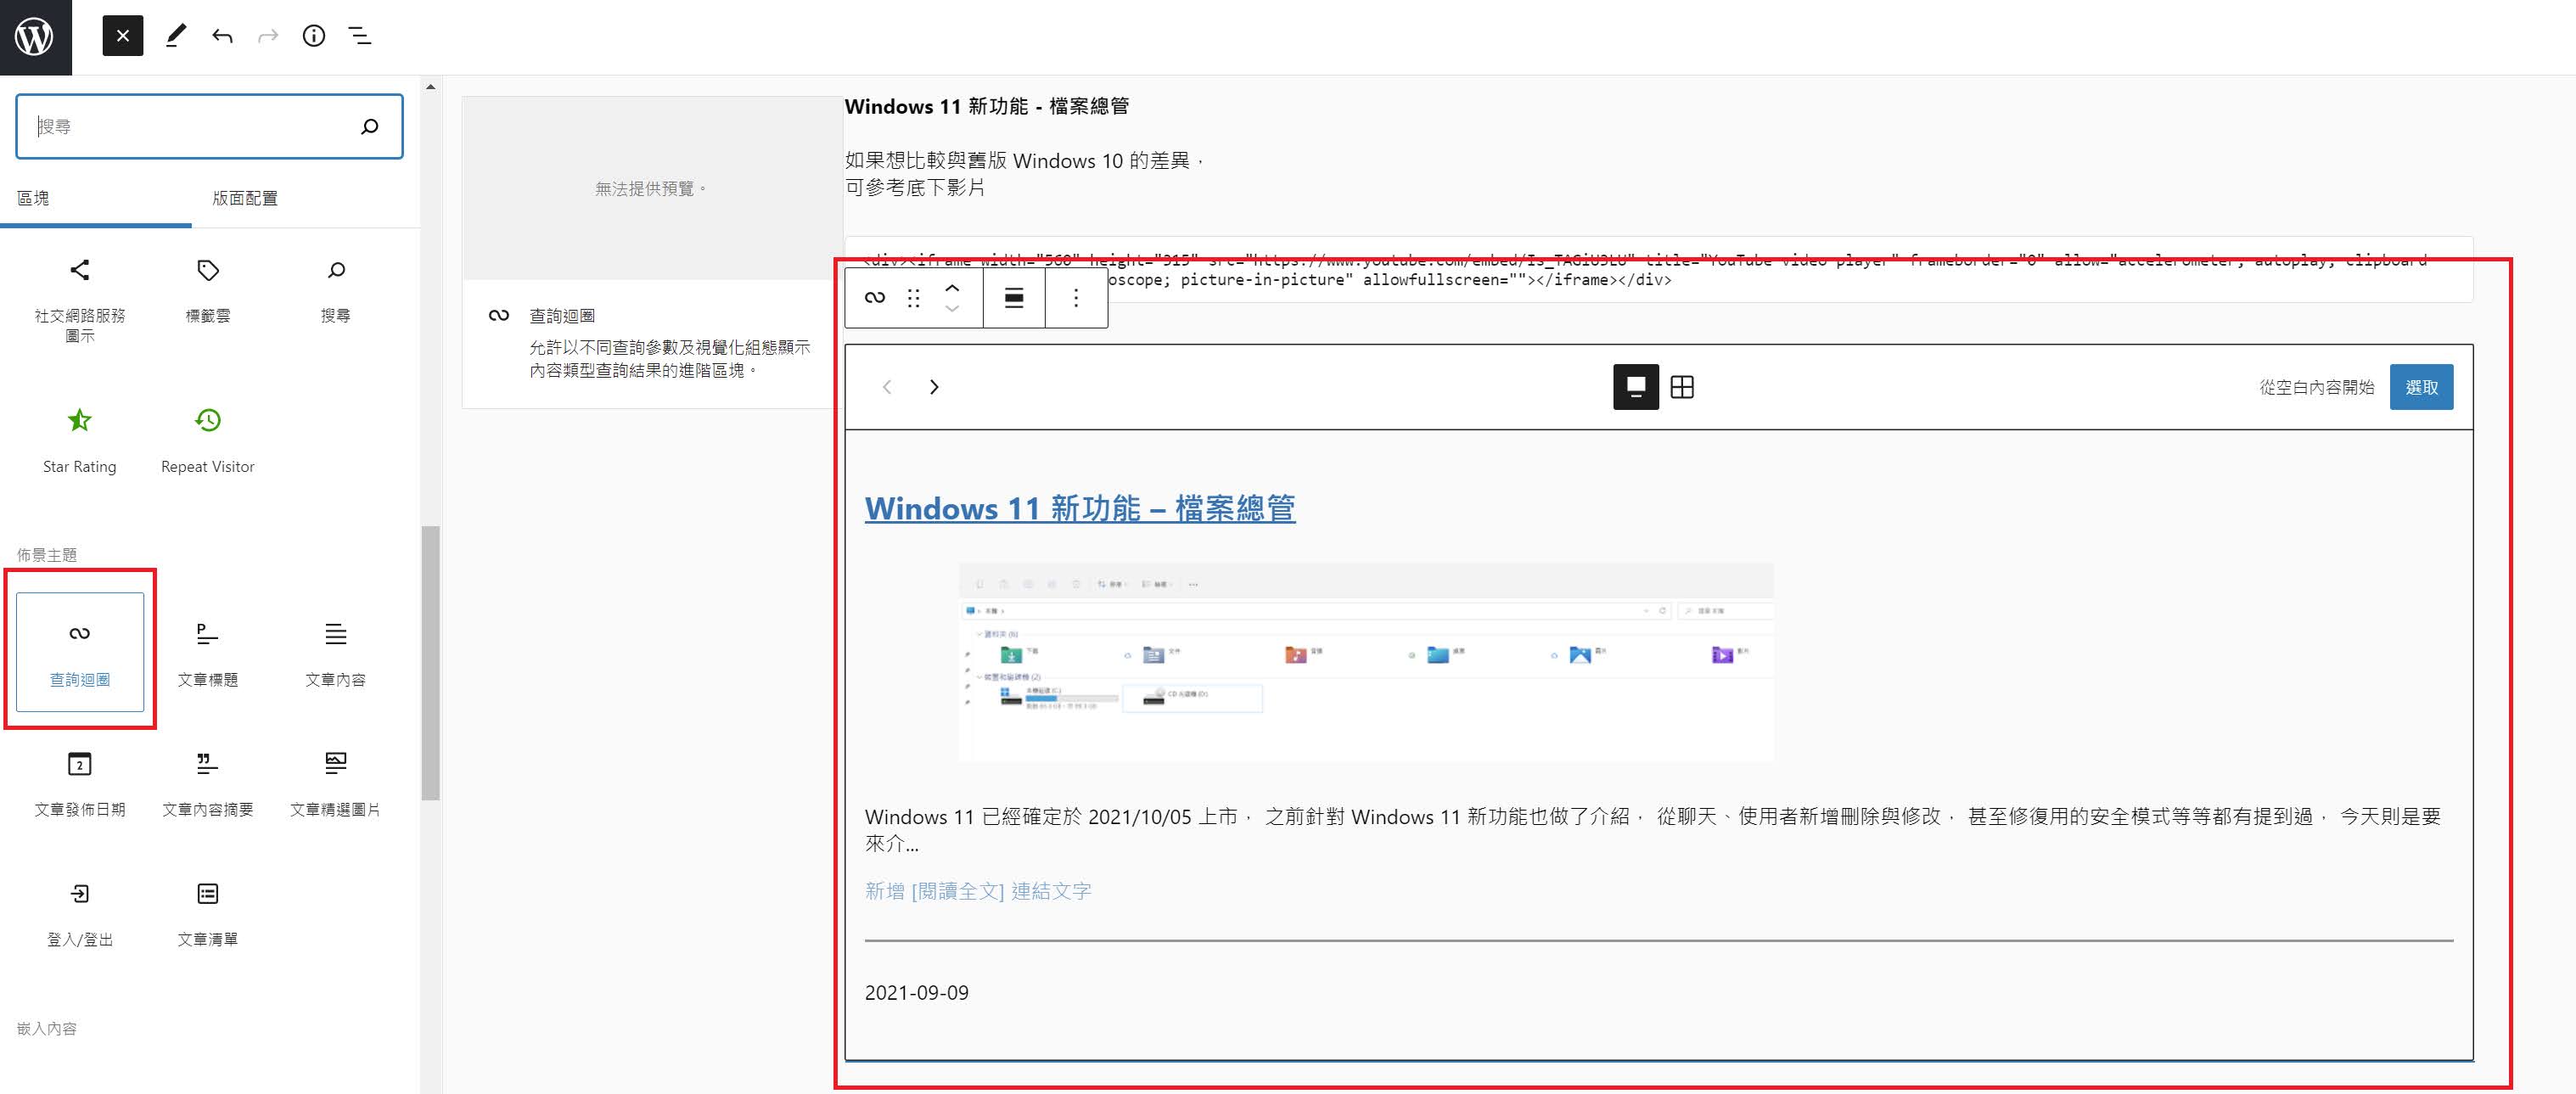Switch to the 區塊 tab
Image resolution: width=2576 pixels, height=1094 pixels.
[x=33, y=198]
